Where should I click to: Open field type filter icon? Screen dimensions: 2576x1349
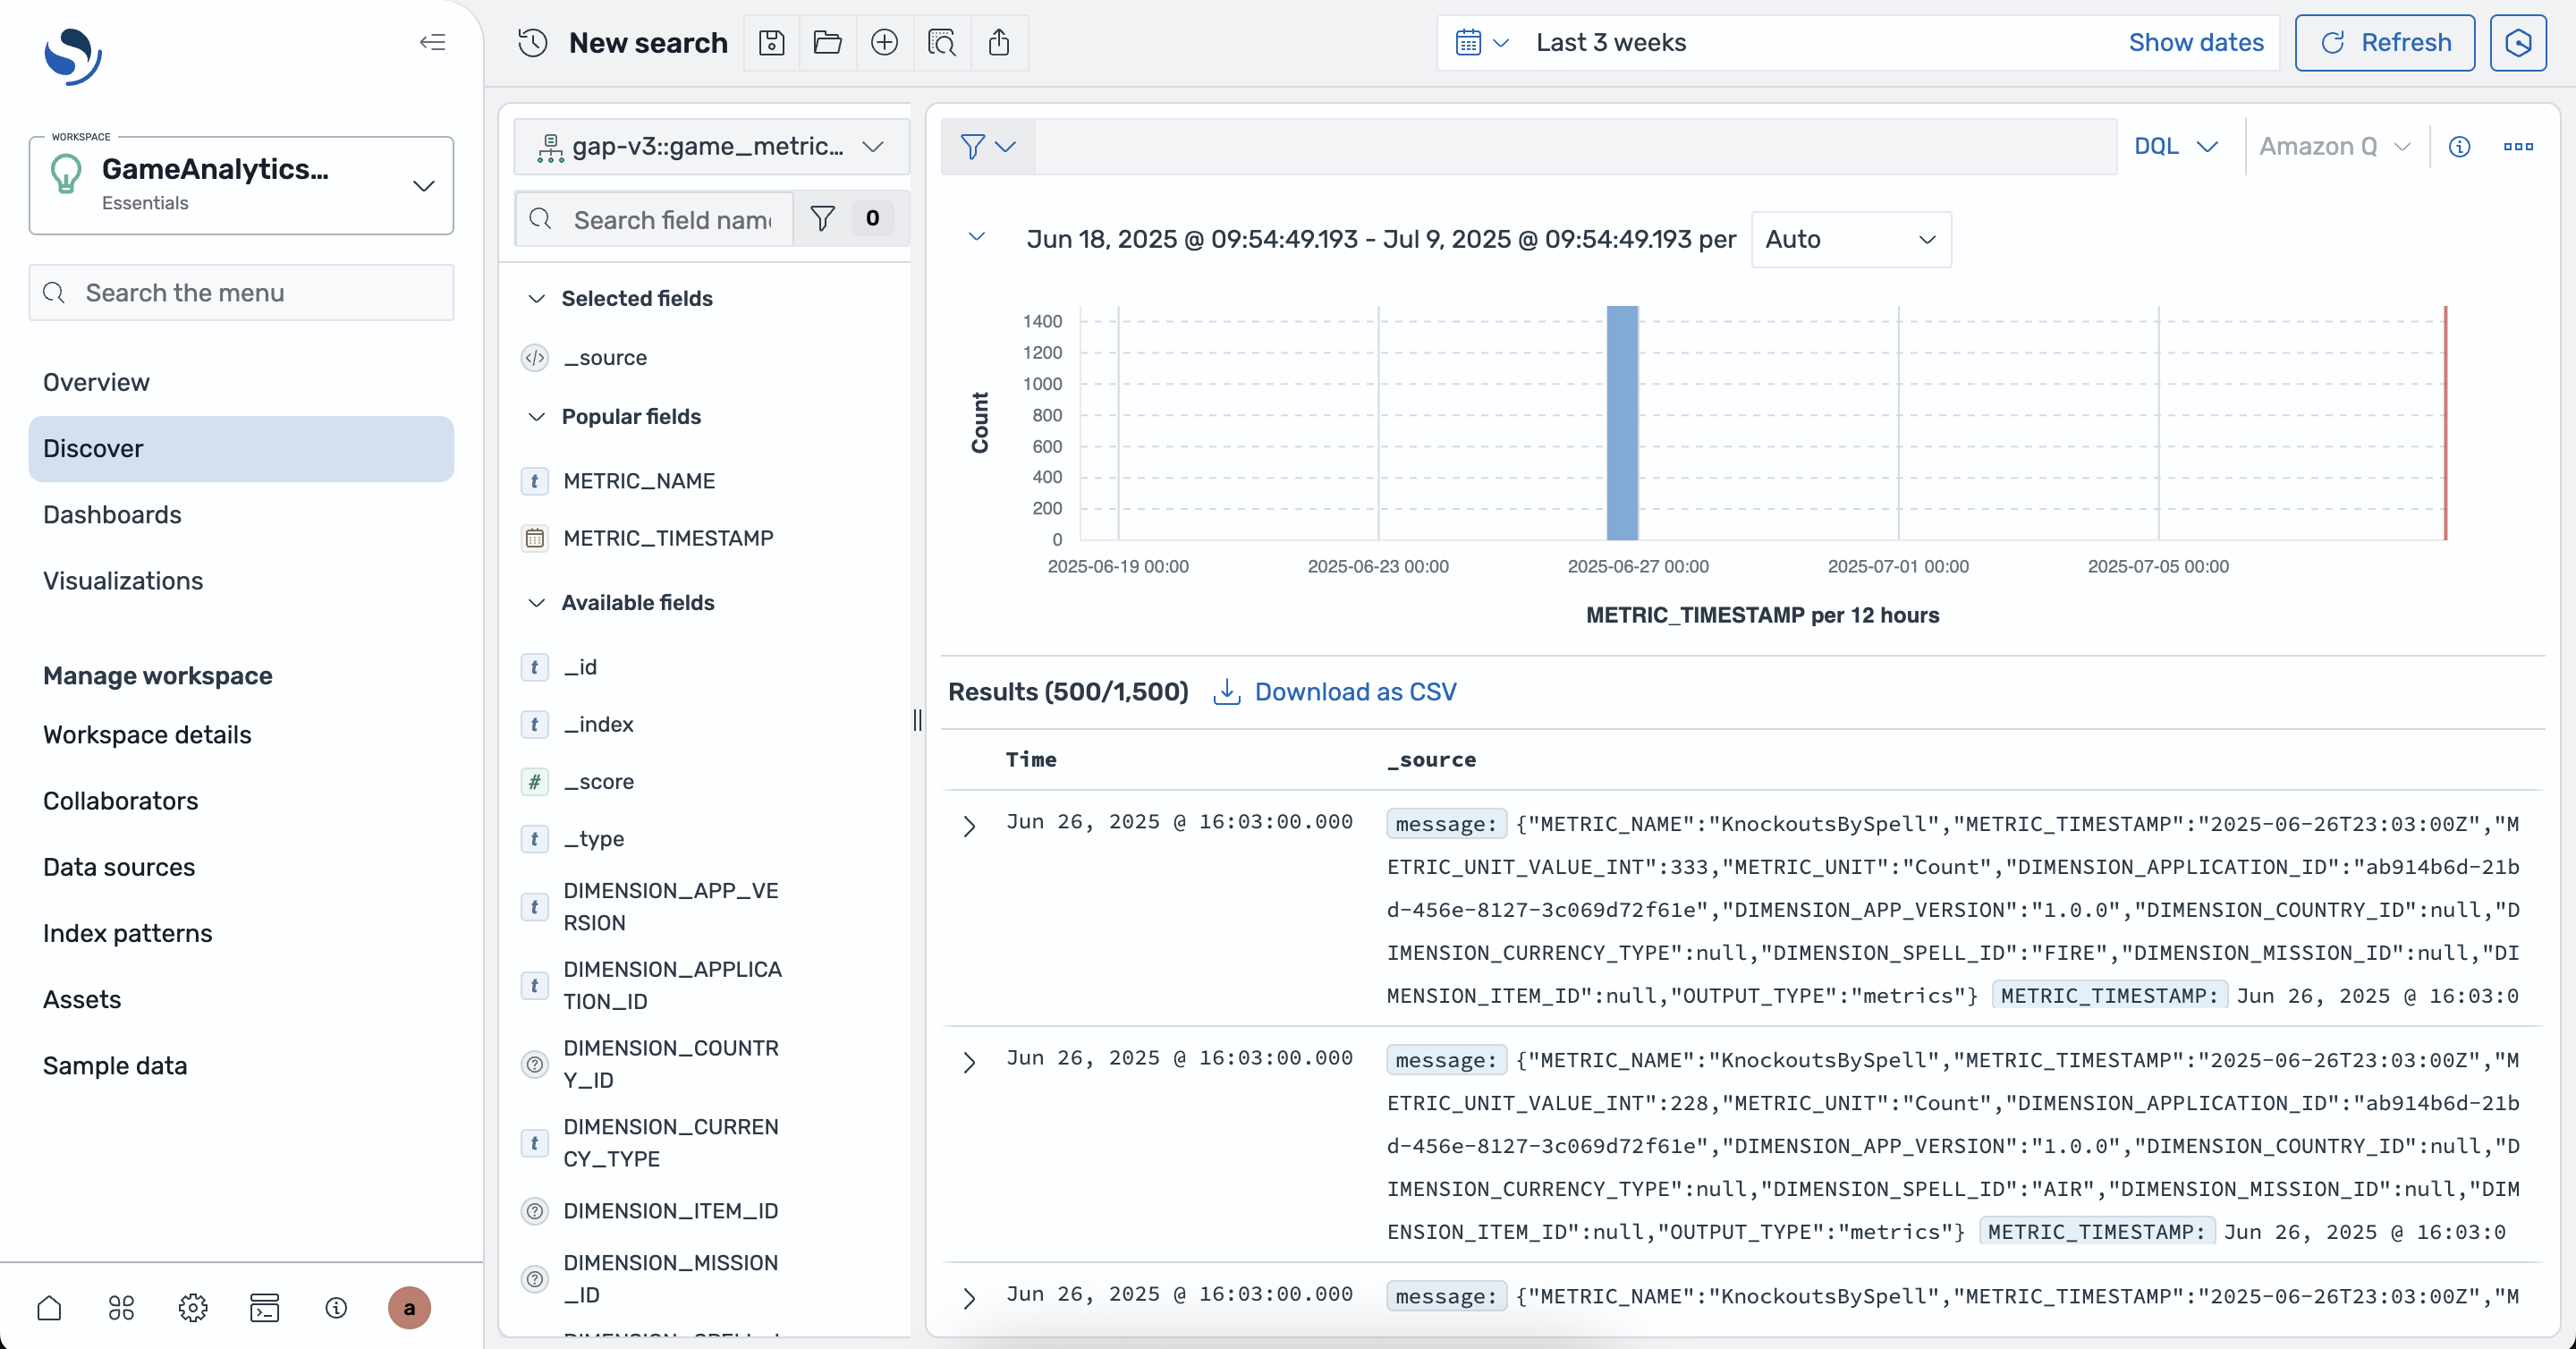pos(823,218)
